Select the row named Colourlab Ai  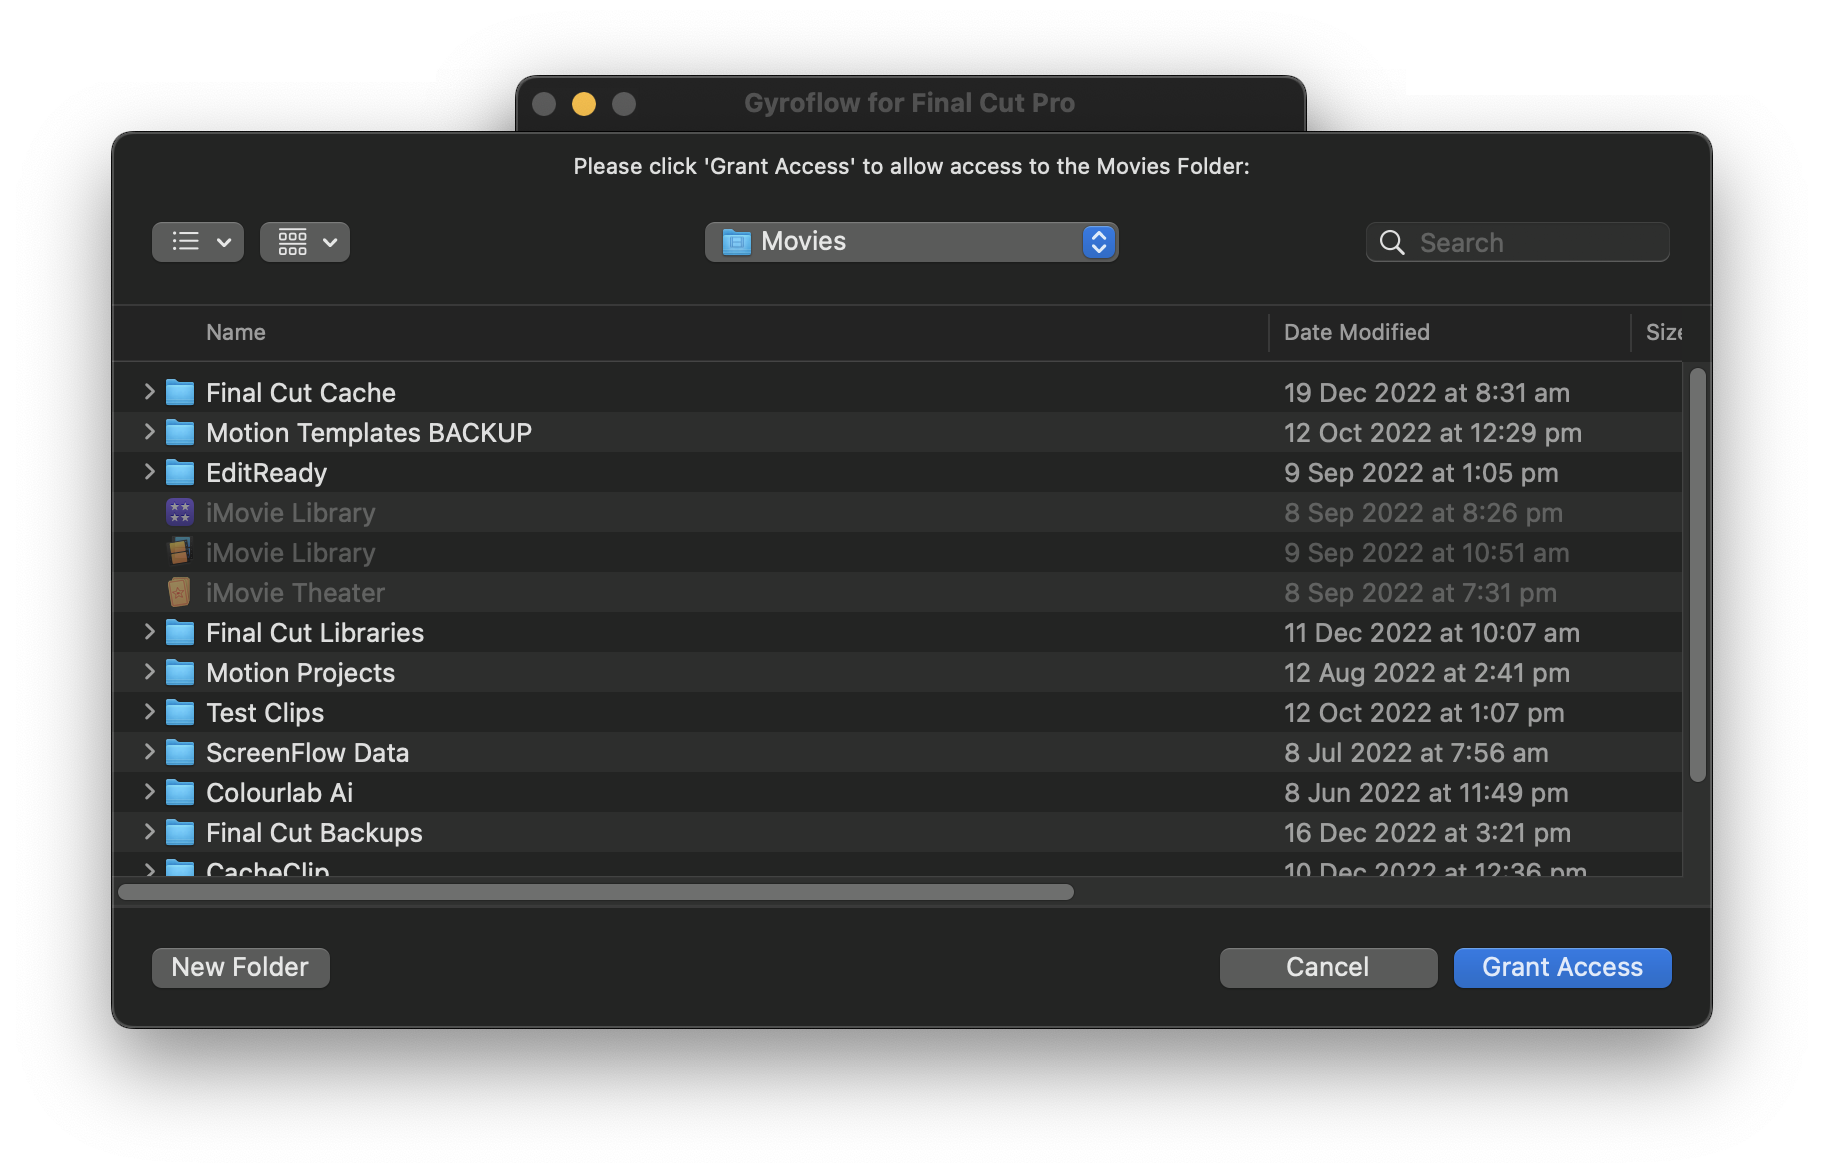[897, 792]
